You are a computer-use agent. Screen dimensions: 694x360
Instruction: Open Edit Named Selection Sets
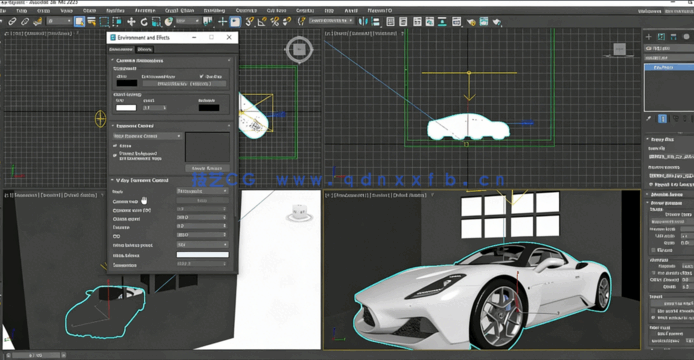click(301, 21)
